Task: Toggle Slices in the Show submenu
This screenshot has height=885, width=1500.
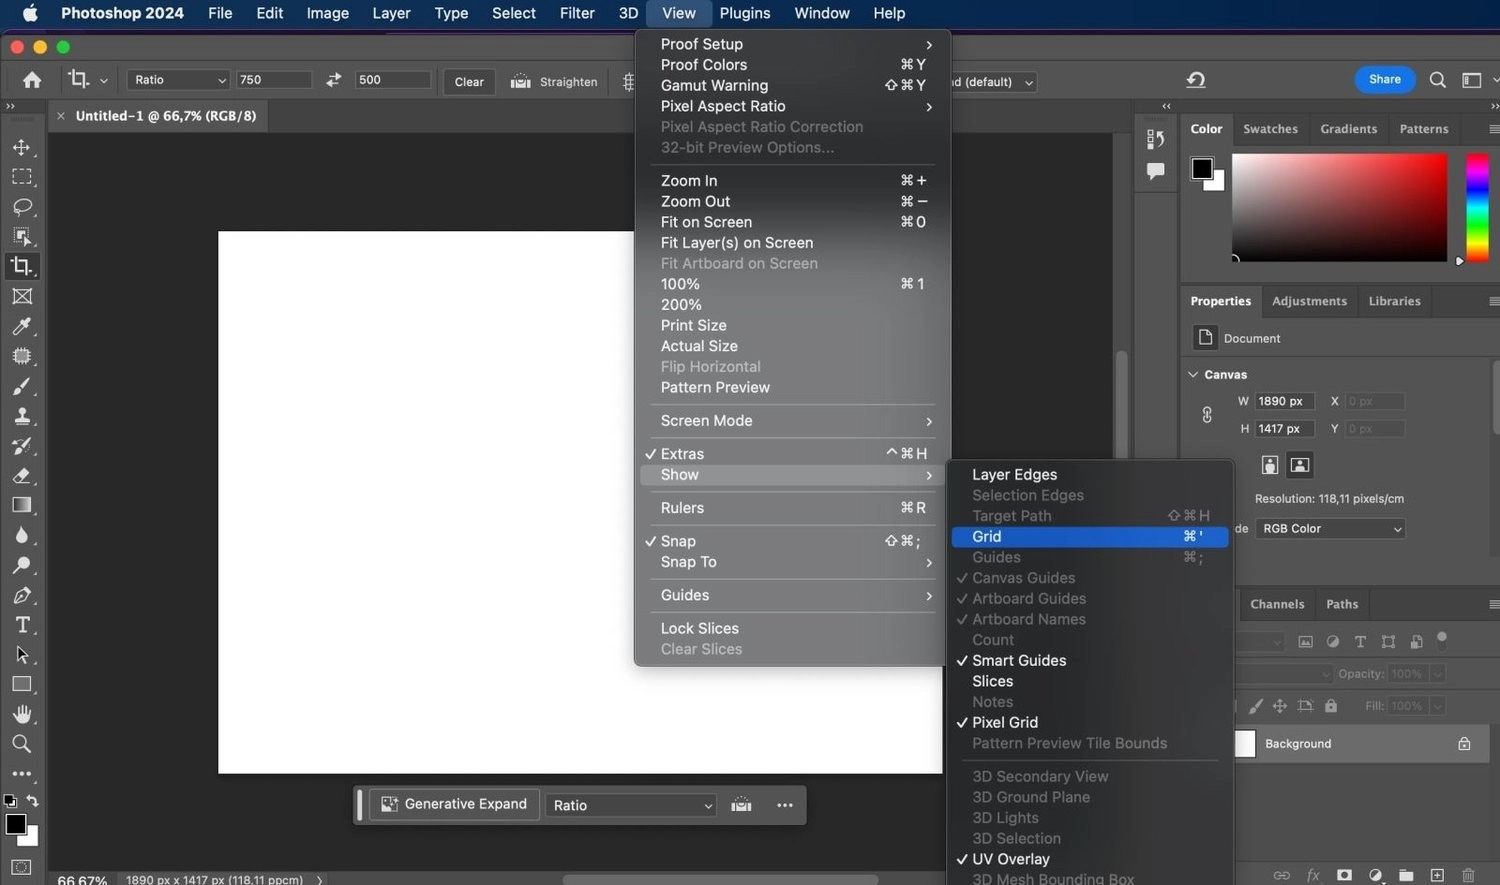Action: tap(1089, 682)
